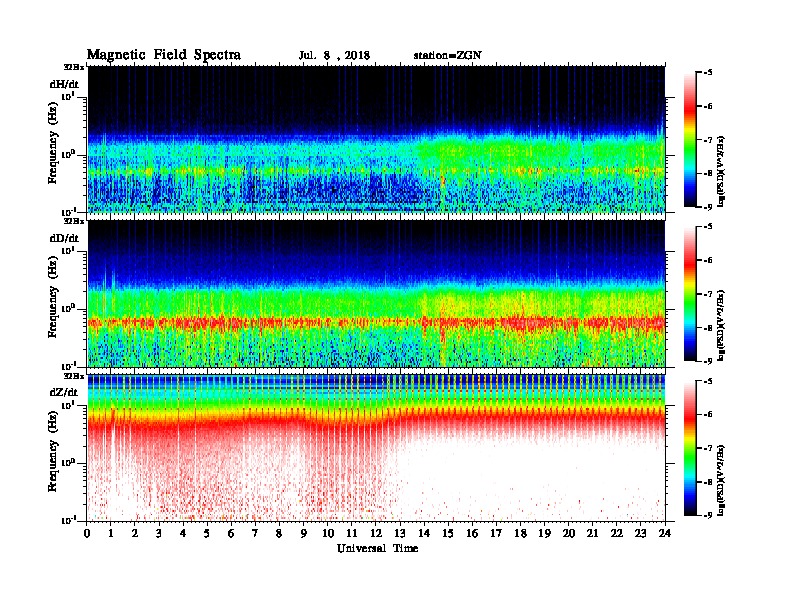
Task: Click inside the dZ/dt spectrogram plot
Action: coord(376,448)
